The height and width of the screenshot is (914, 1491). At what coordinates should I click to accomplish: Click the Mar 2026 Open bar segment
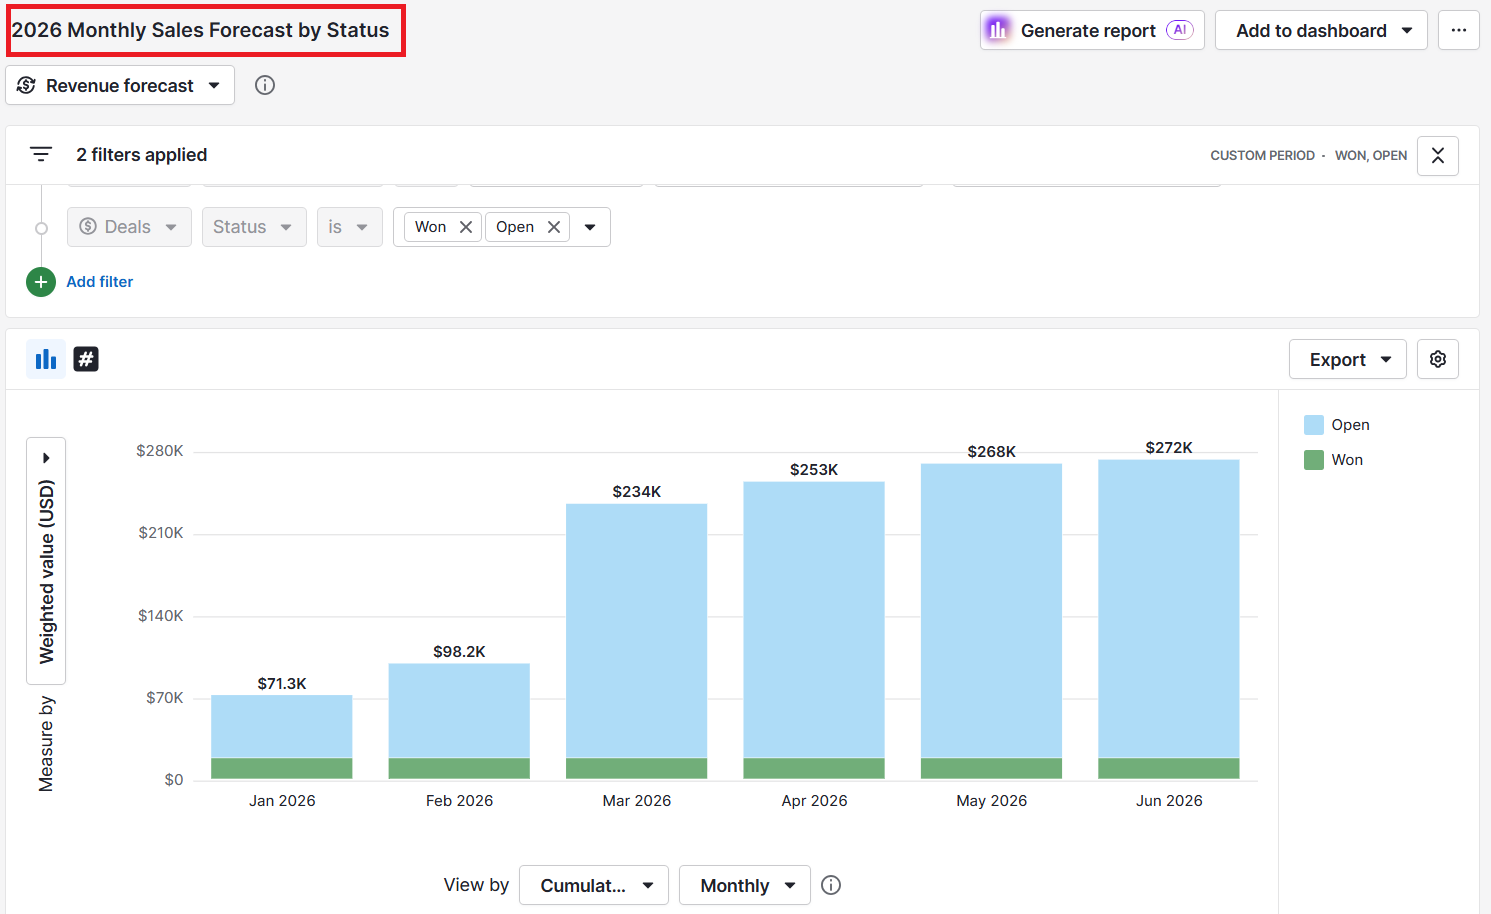637,631
